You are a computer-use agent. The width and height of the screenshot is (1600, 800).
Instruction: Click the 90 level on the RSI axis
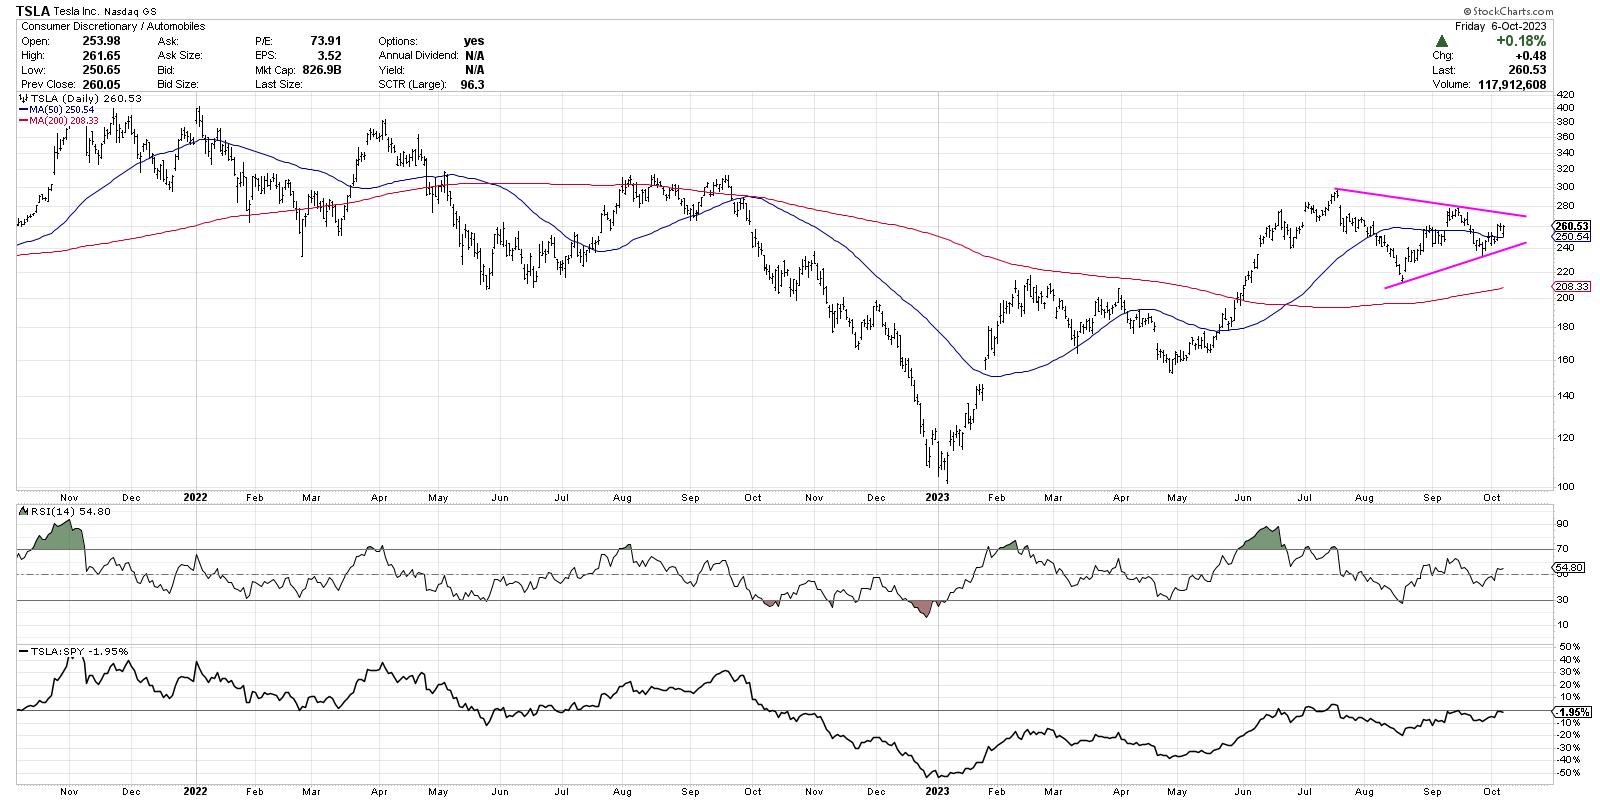[x=1560, y=524]
